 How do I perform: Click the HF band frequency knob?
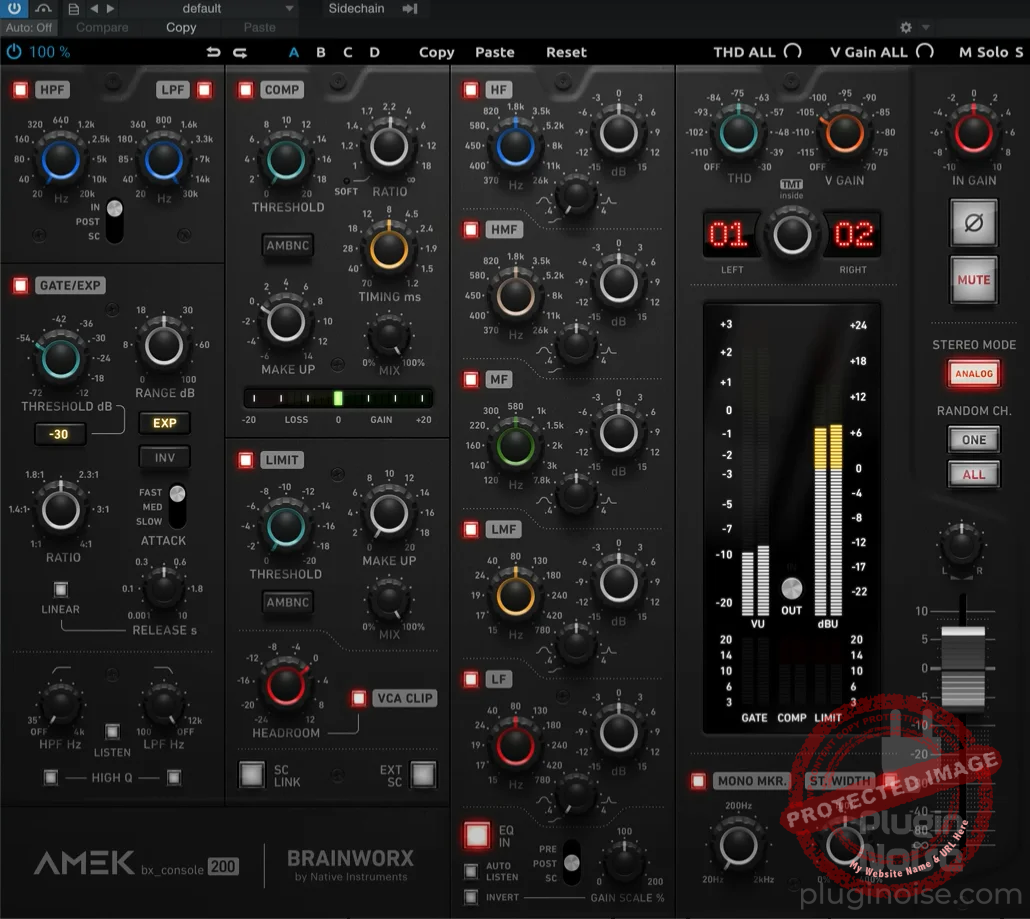tap(516, 146)
